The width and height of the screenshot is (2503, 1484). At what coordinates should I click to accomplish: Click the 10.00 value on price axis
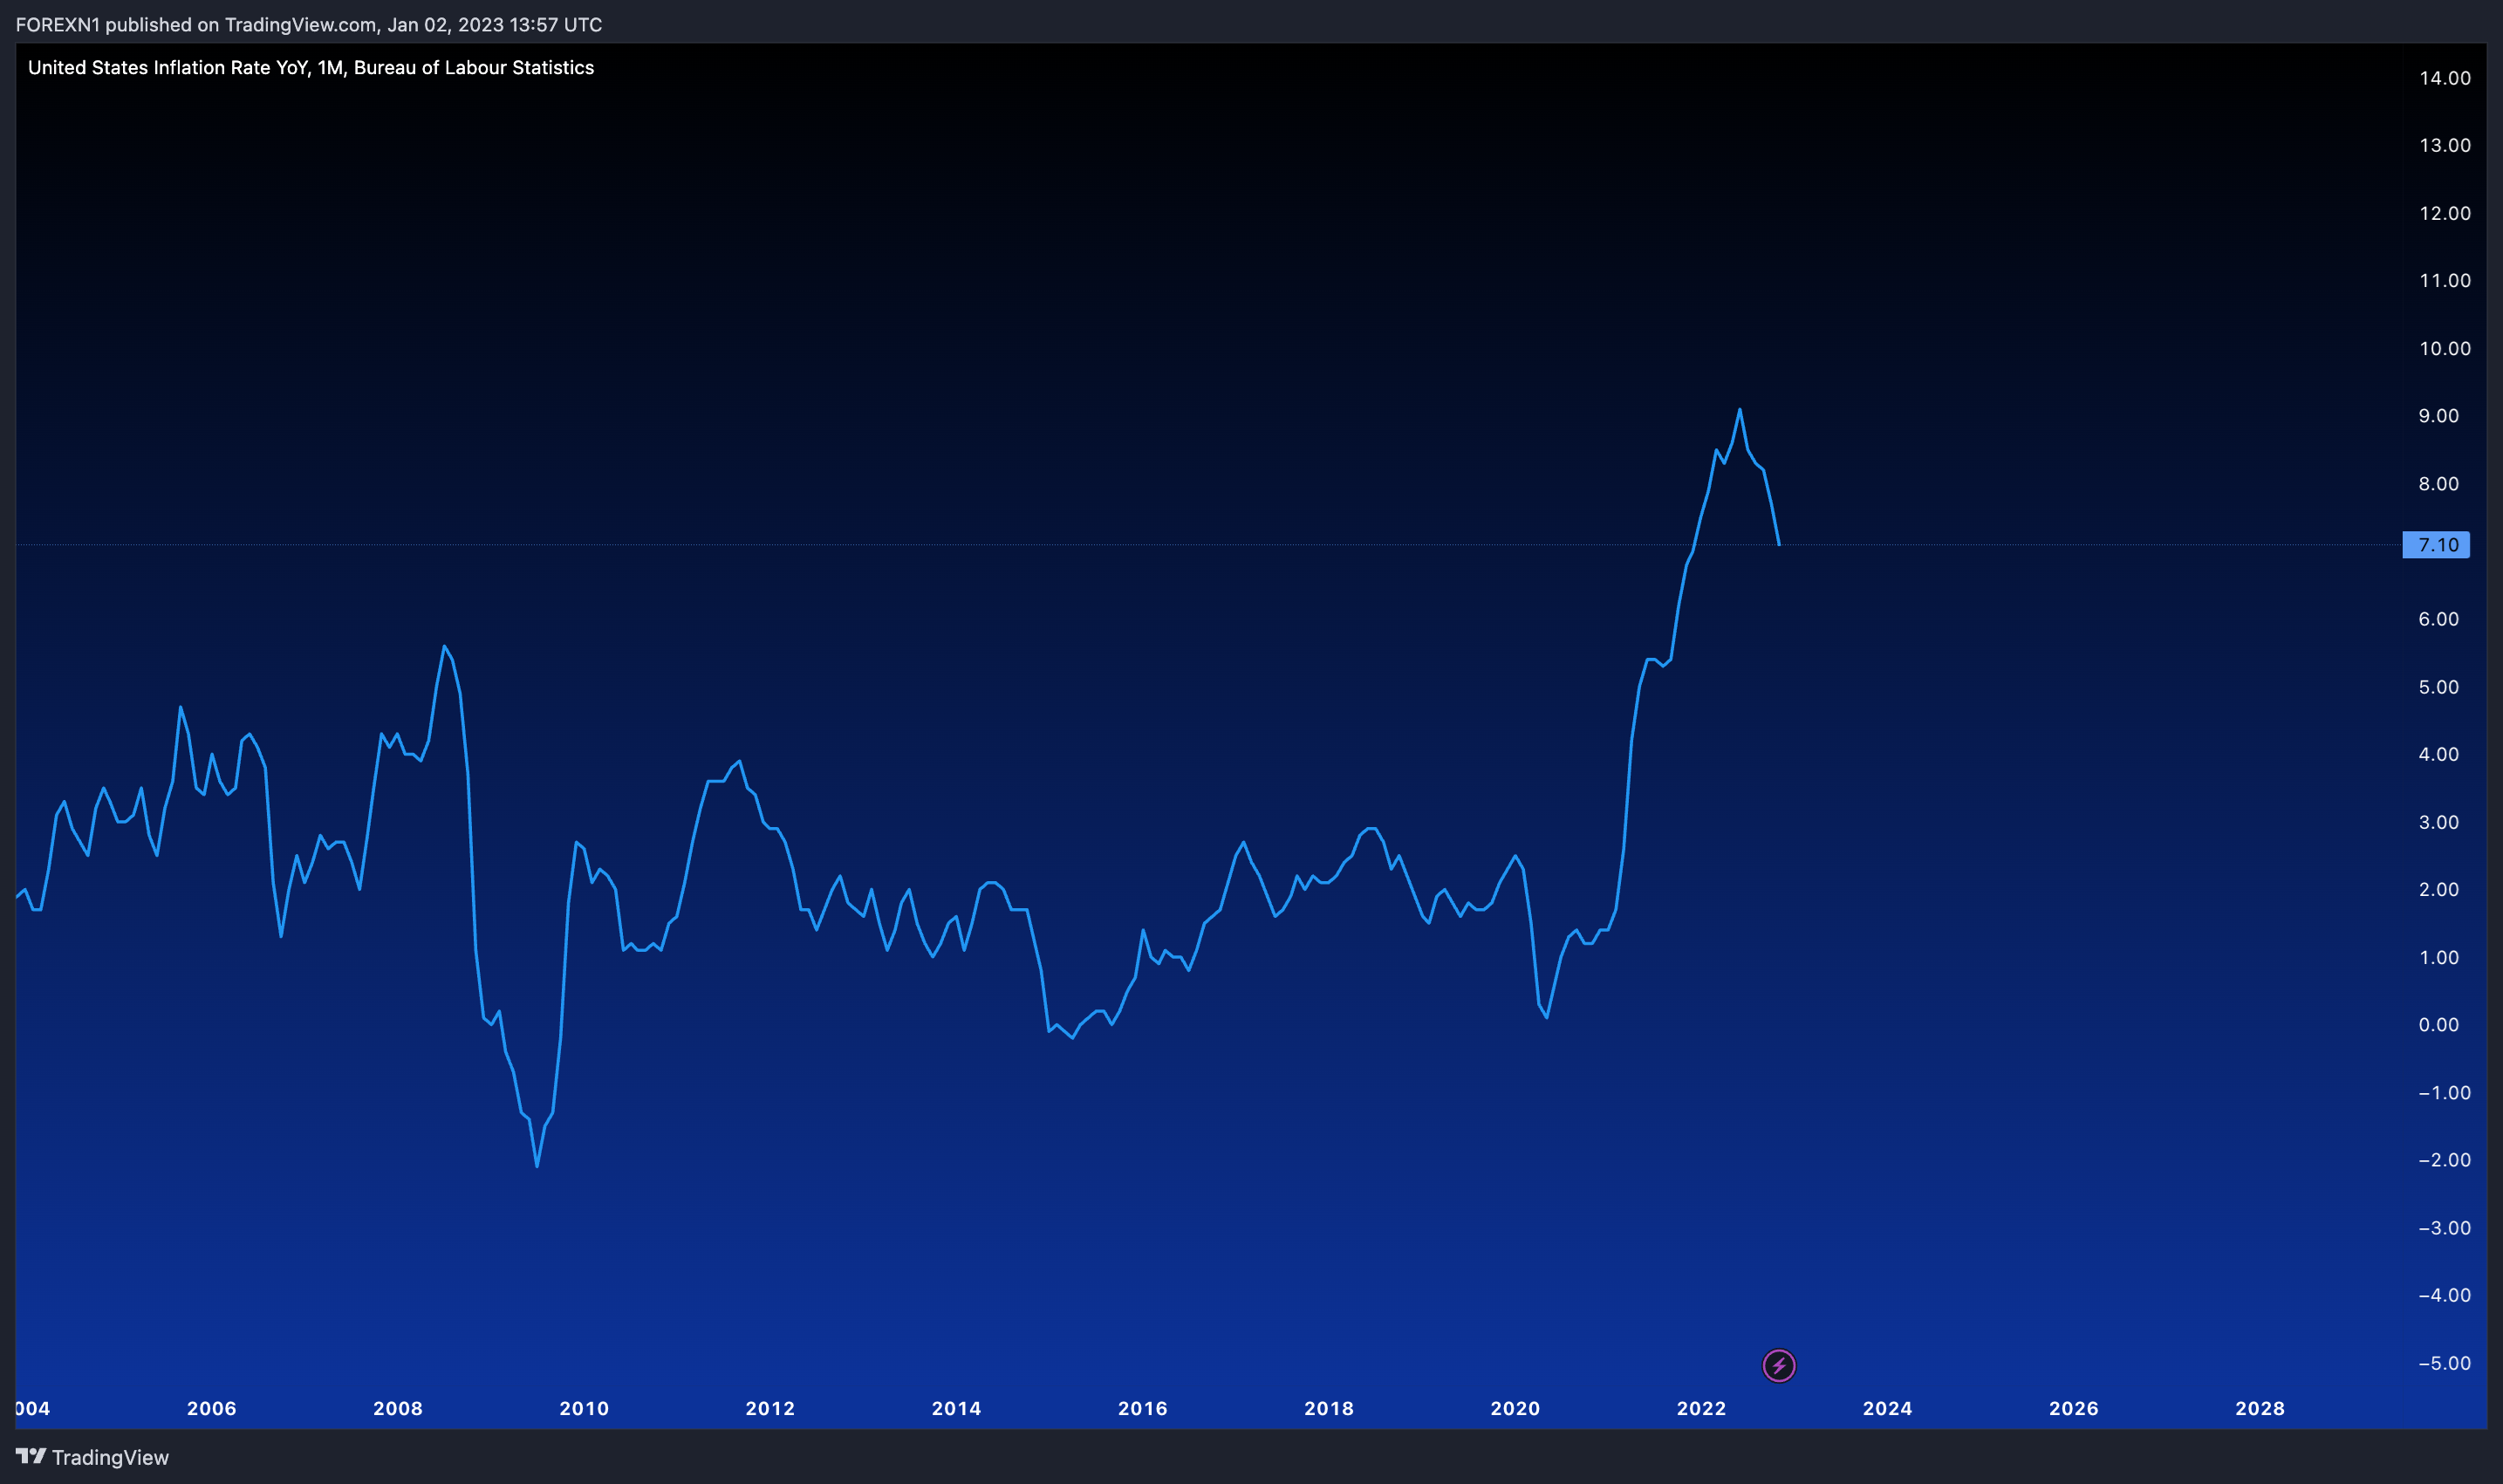tap(2445, 348)
